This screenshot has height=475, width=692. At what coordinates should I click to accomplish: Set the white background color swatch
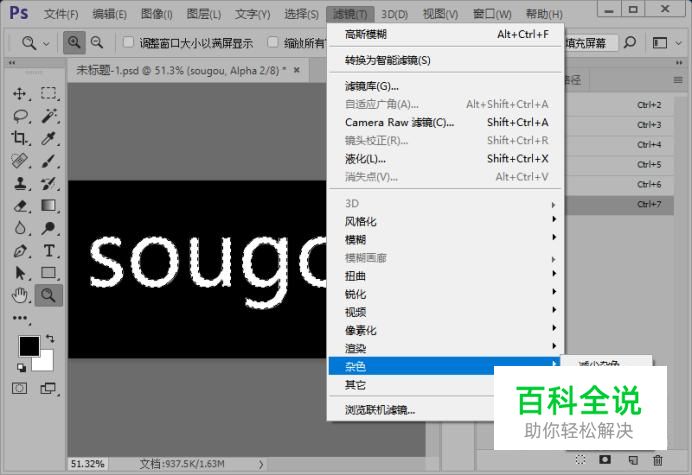click(x=46, y=363)
